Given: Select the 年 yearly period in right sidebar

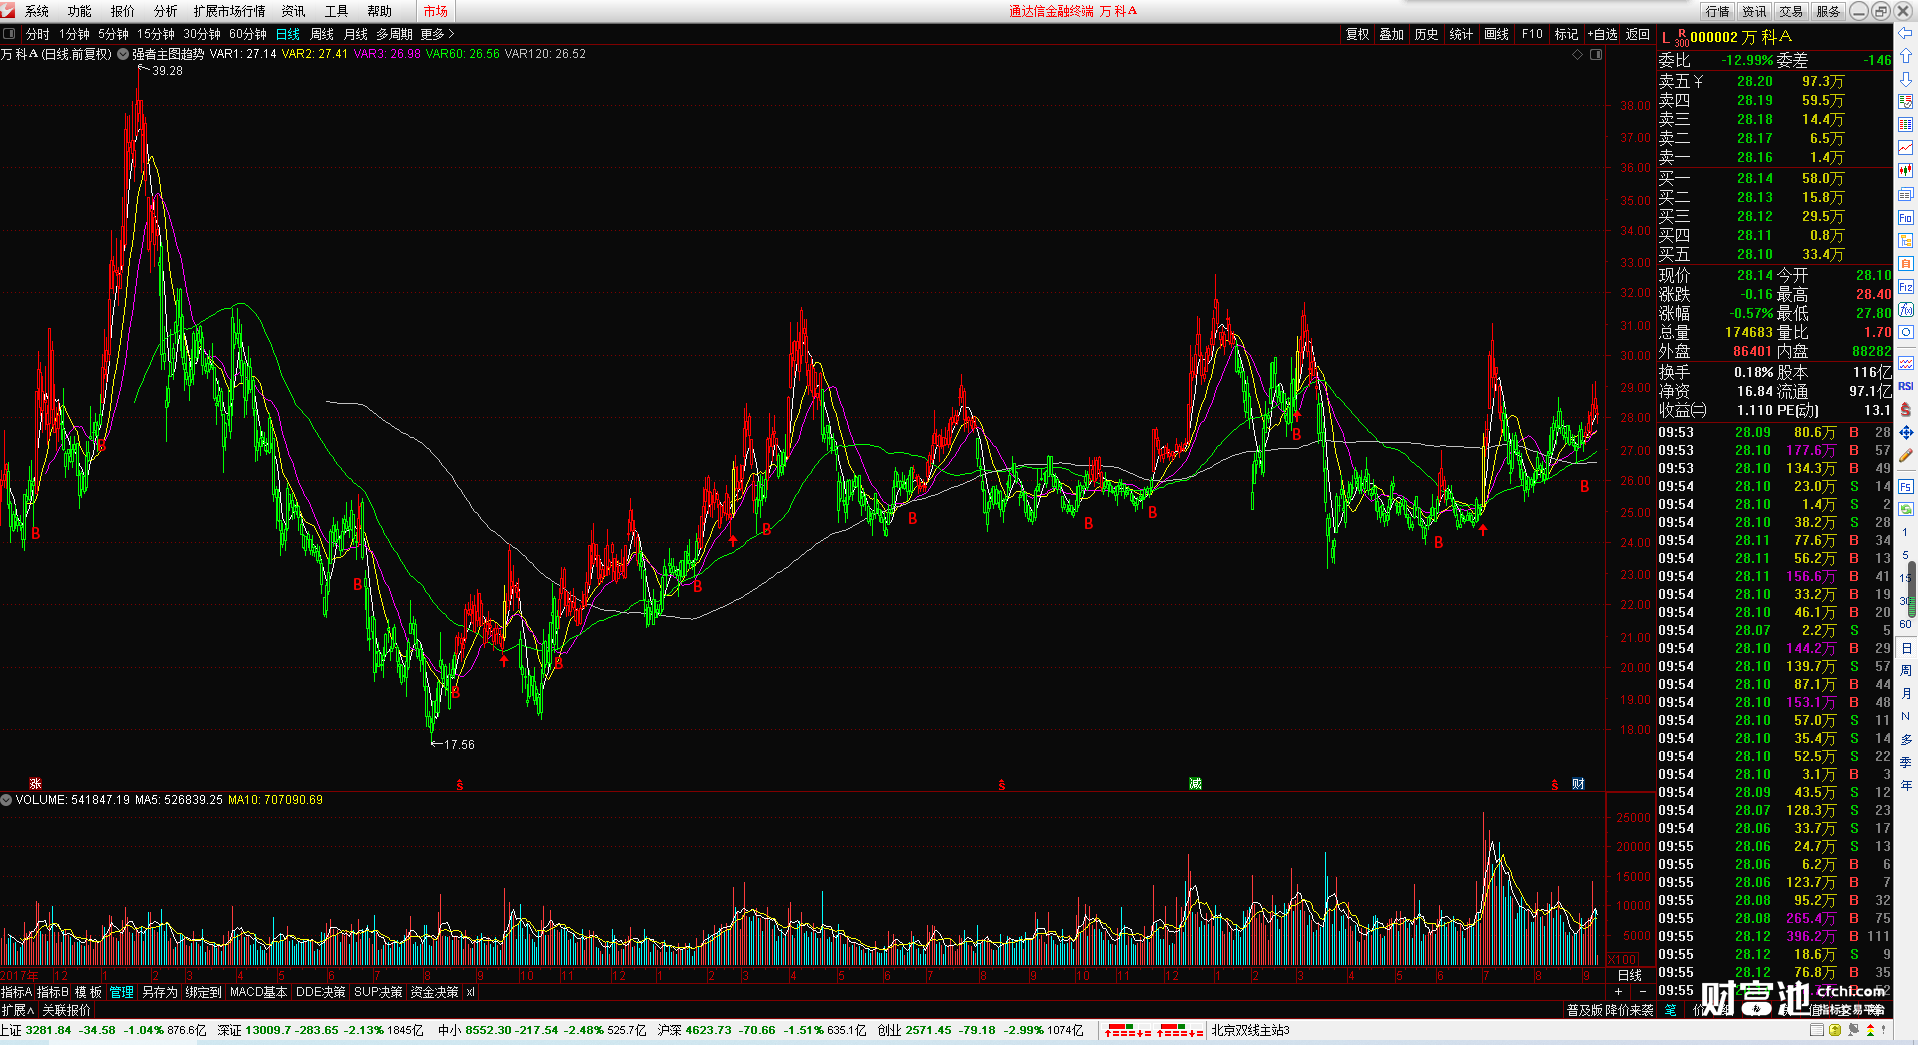Looking at the screenshot, I should pos(1905,786).
